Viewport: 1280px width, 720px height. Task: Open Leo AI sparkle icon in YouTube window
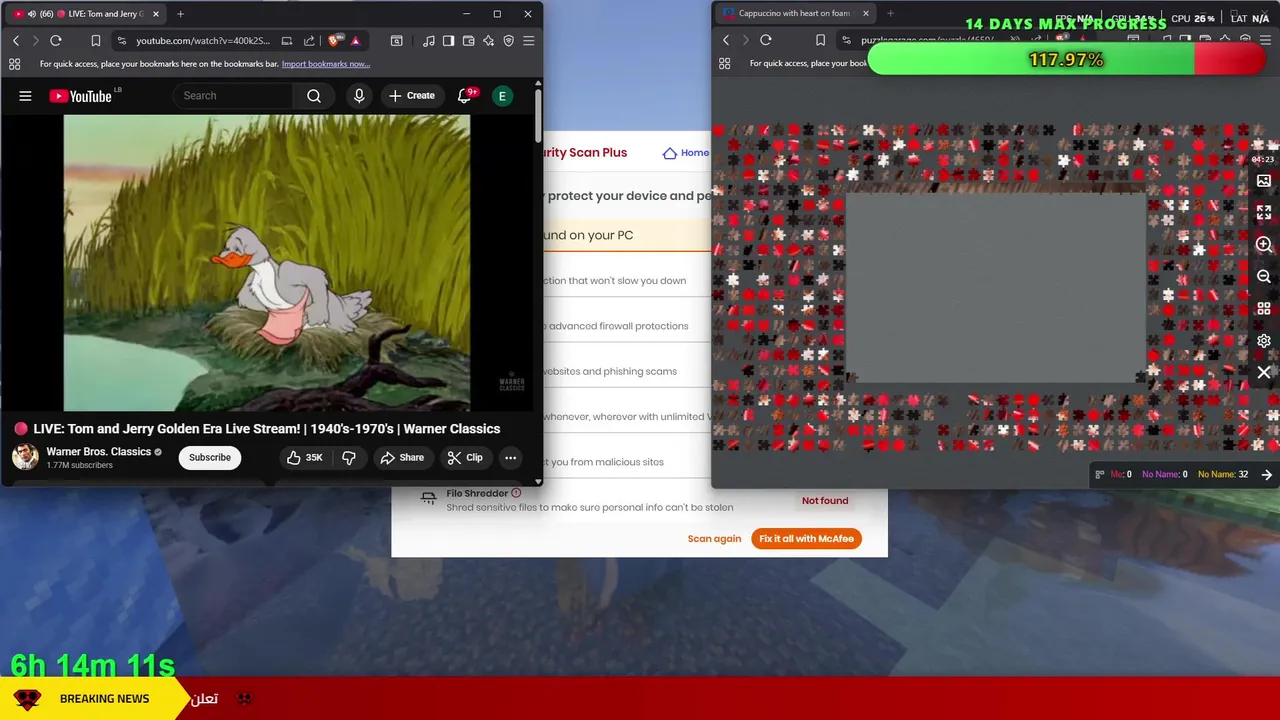(x=488, y=41)
